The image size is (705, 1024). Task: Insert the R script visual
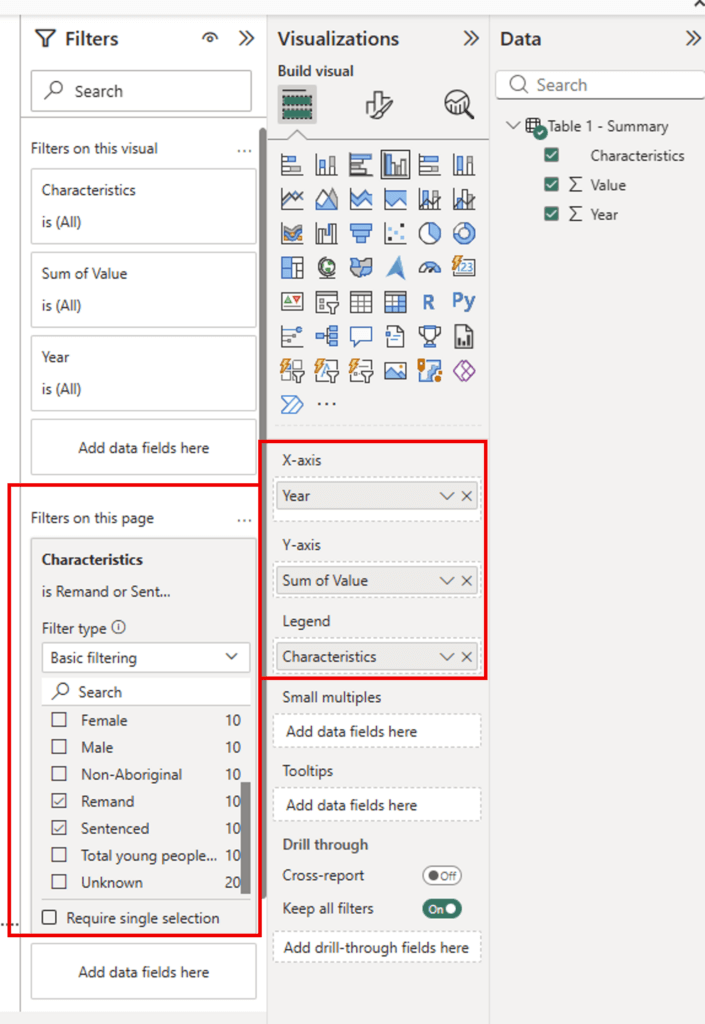coord(429,301)
